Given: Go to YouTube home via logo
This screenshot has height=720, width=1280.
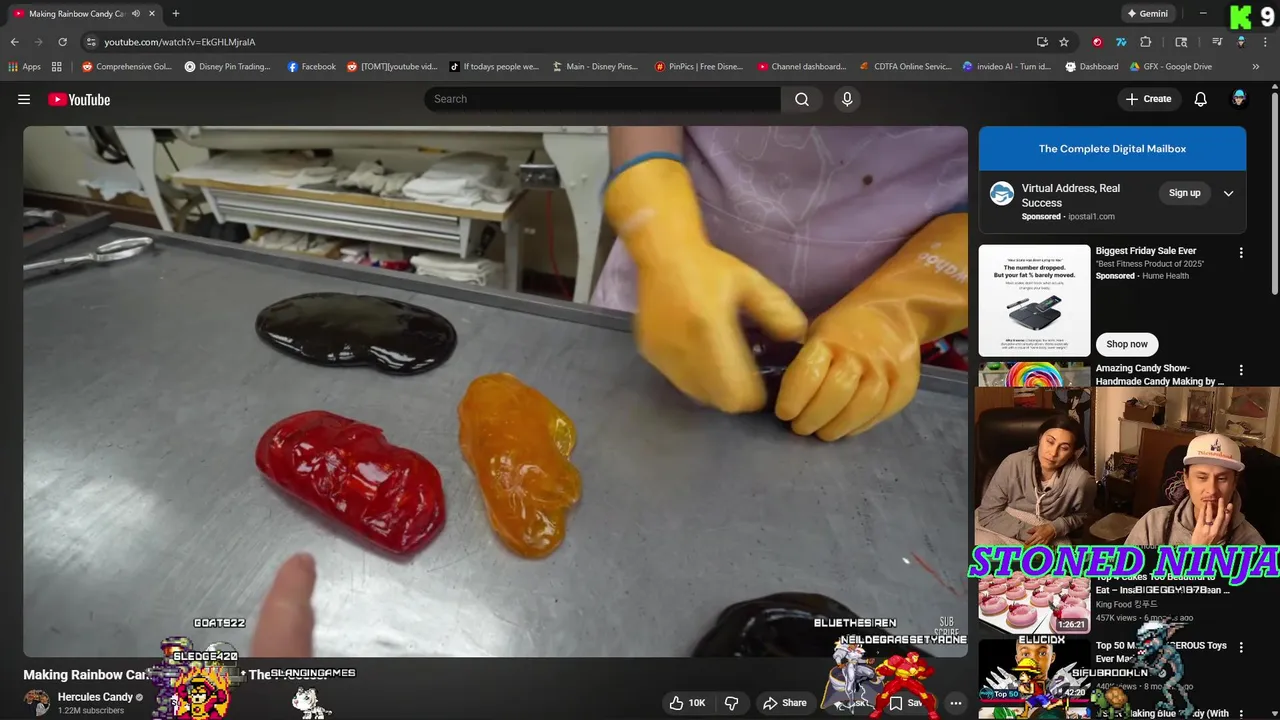Looking at the screenshot, I should [79, 99].
